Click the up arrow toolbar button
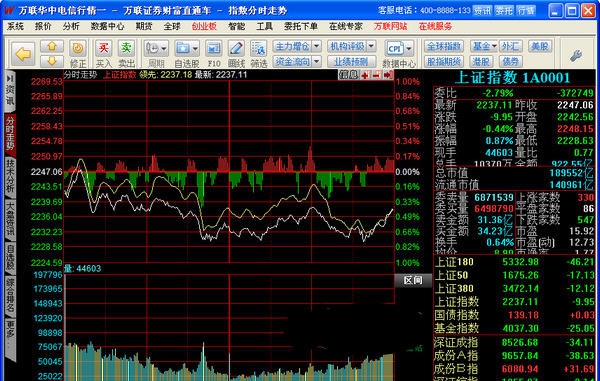Viewport: 600px width, 381px height. [52, 46]
